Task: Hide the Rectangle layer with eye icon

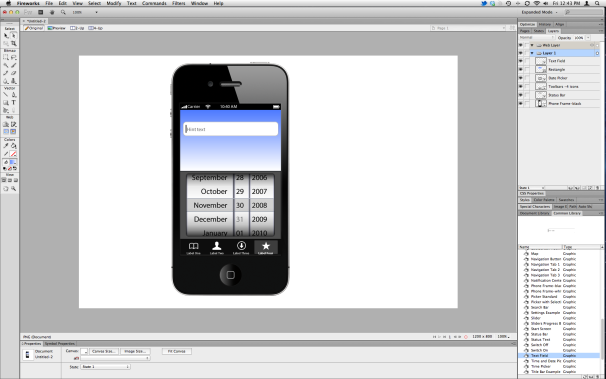Action: 521,70
